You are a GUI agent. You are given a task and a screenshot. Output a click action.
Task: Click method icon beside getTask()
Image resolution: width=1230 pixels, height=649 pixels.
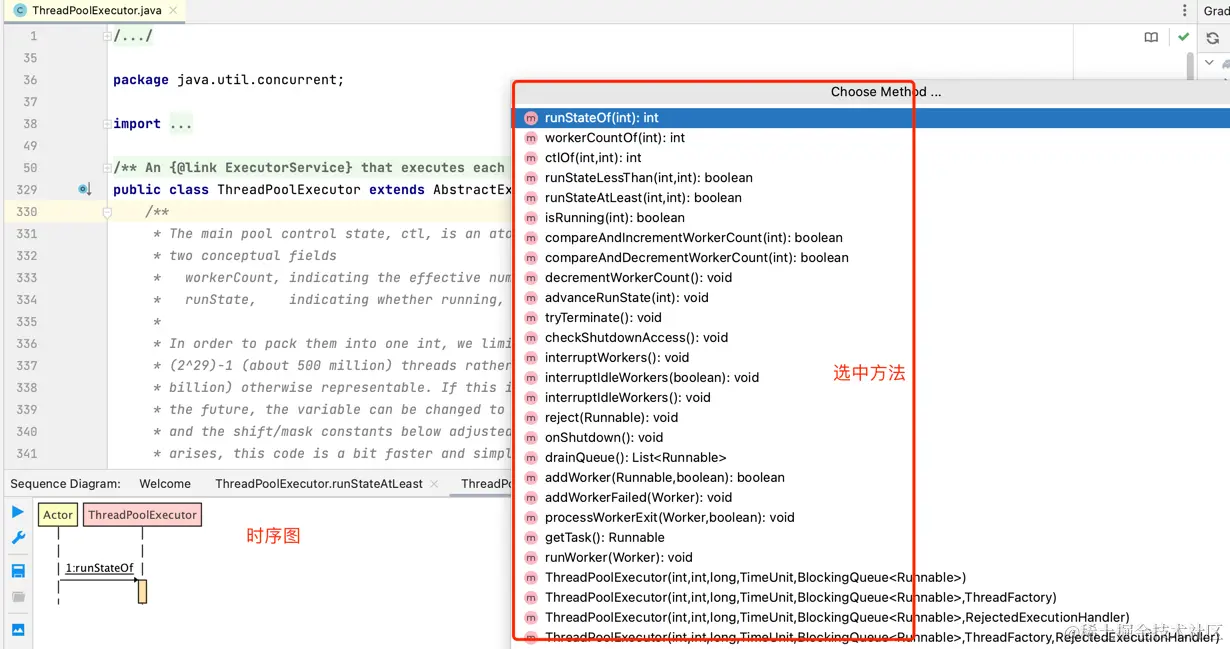click(531, 538)
